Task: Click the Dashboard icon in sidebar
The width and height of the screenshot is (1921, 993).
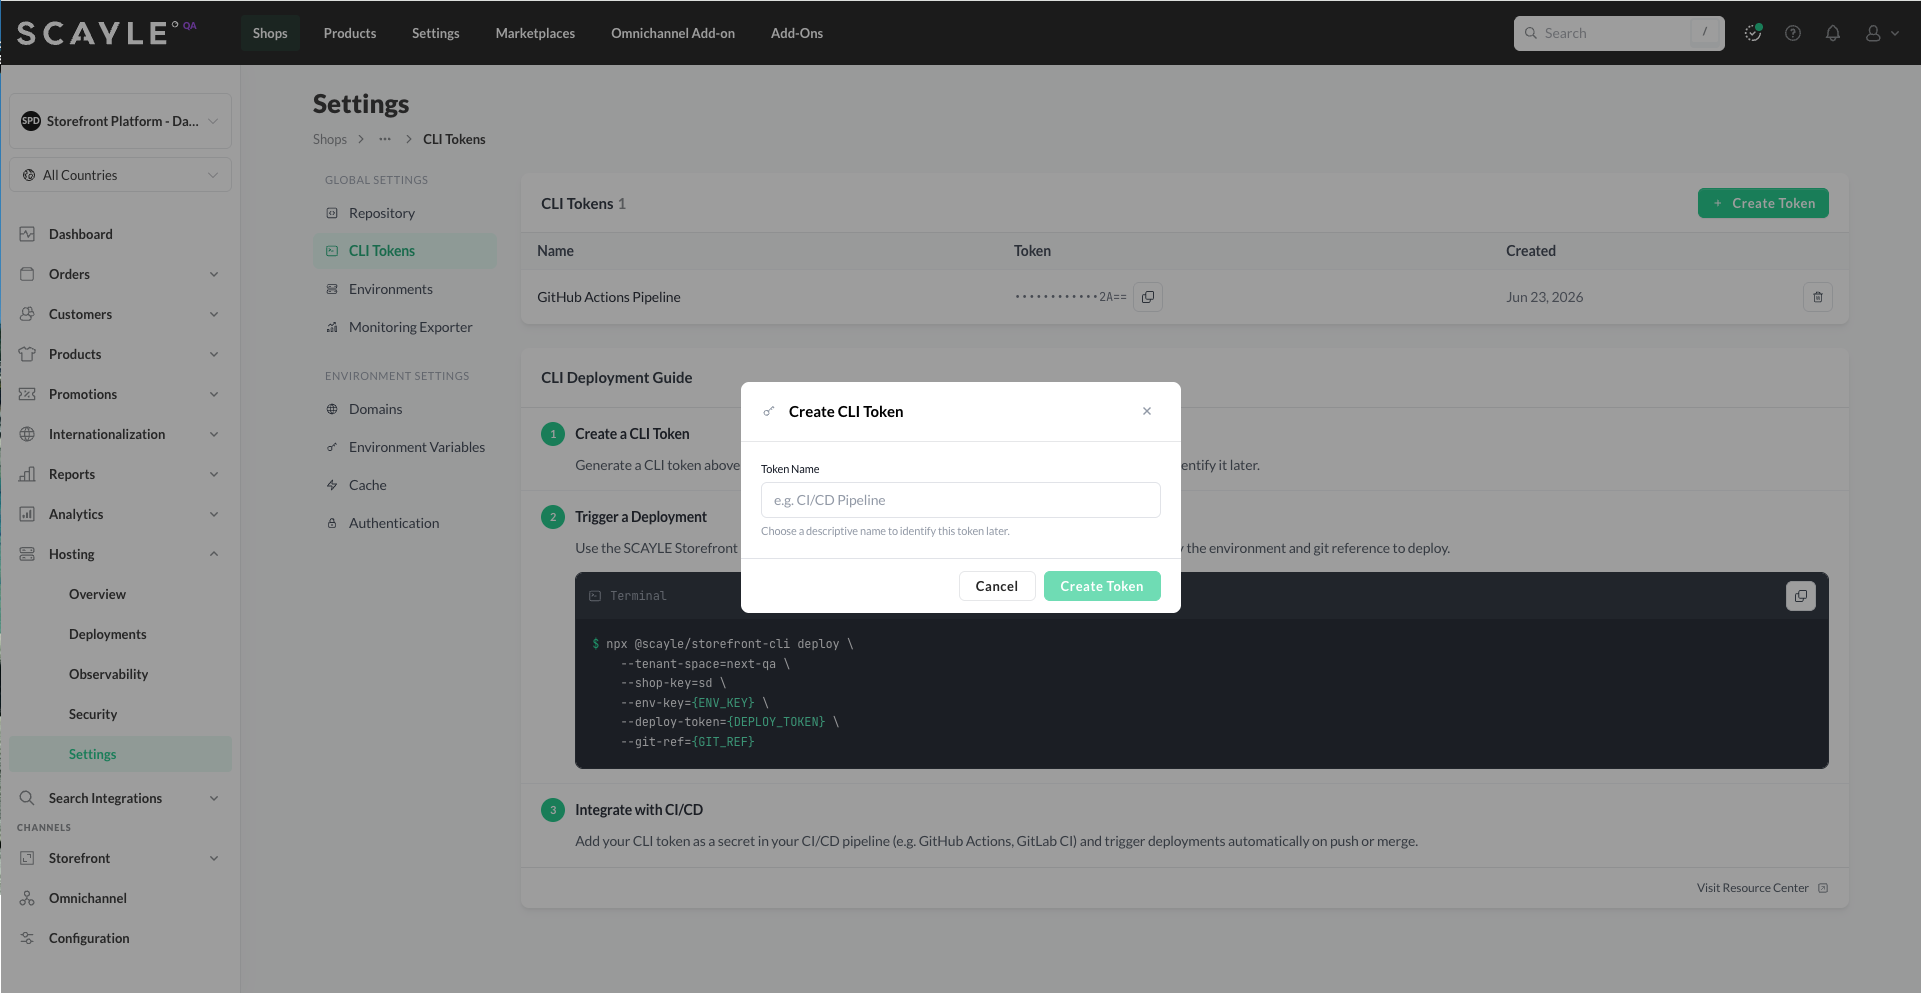Action: (x=27, y=234)
